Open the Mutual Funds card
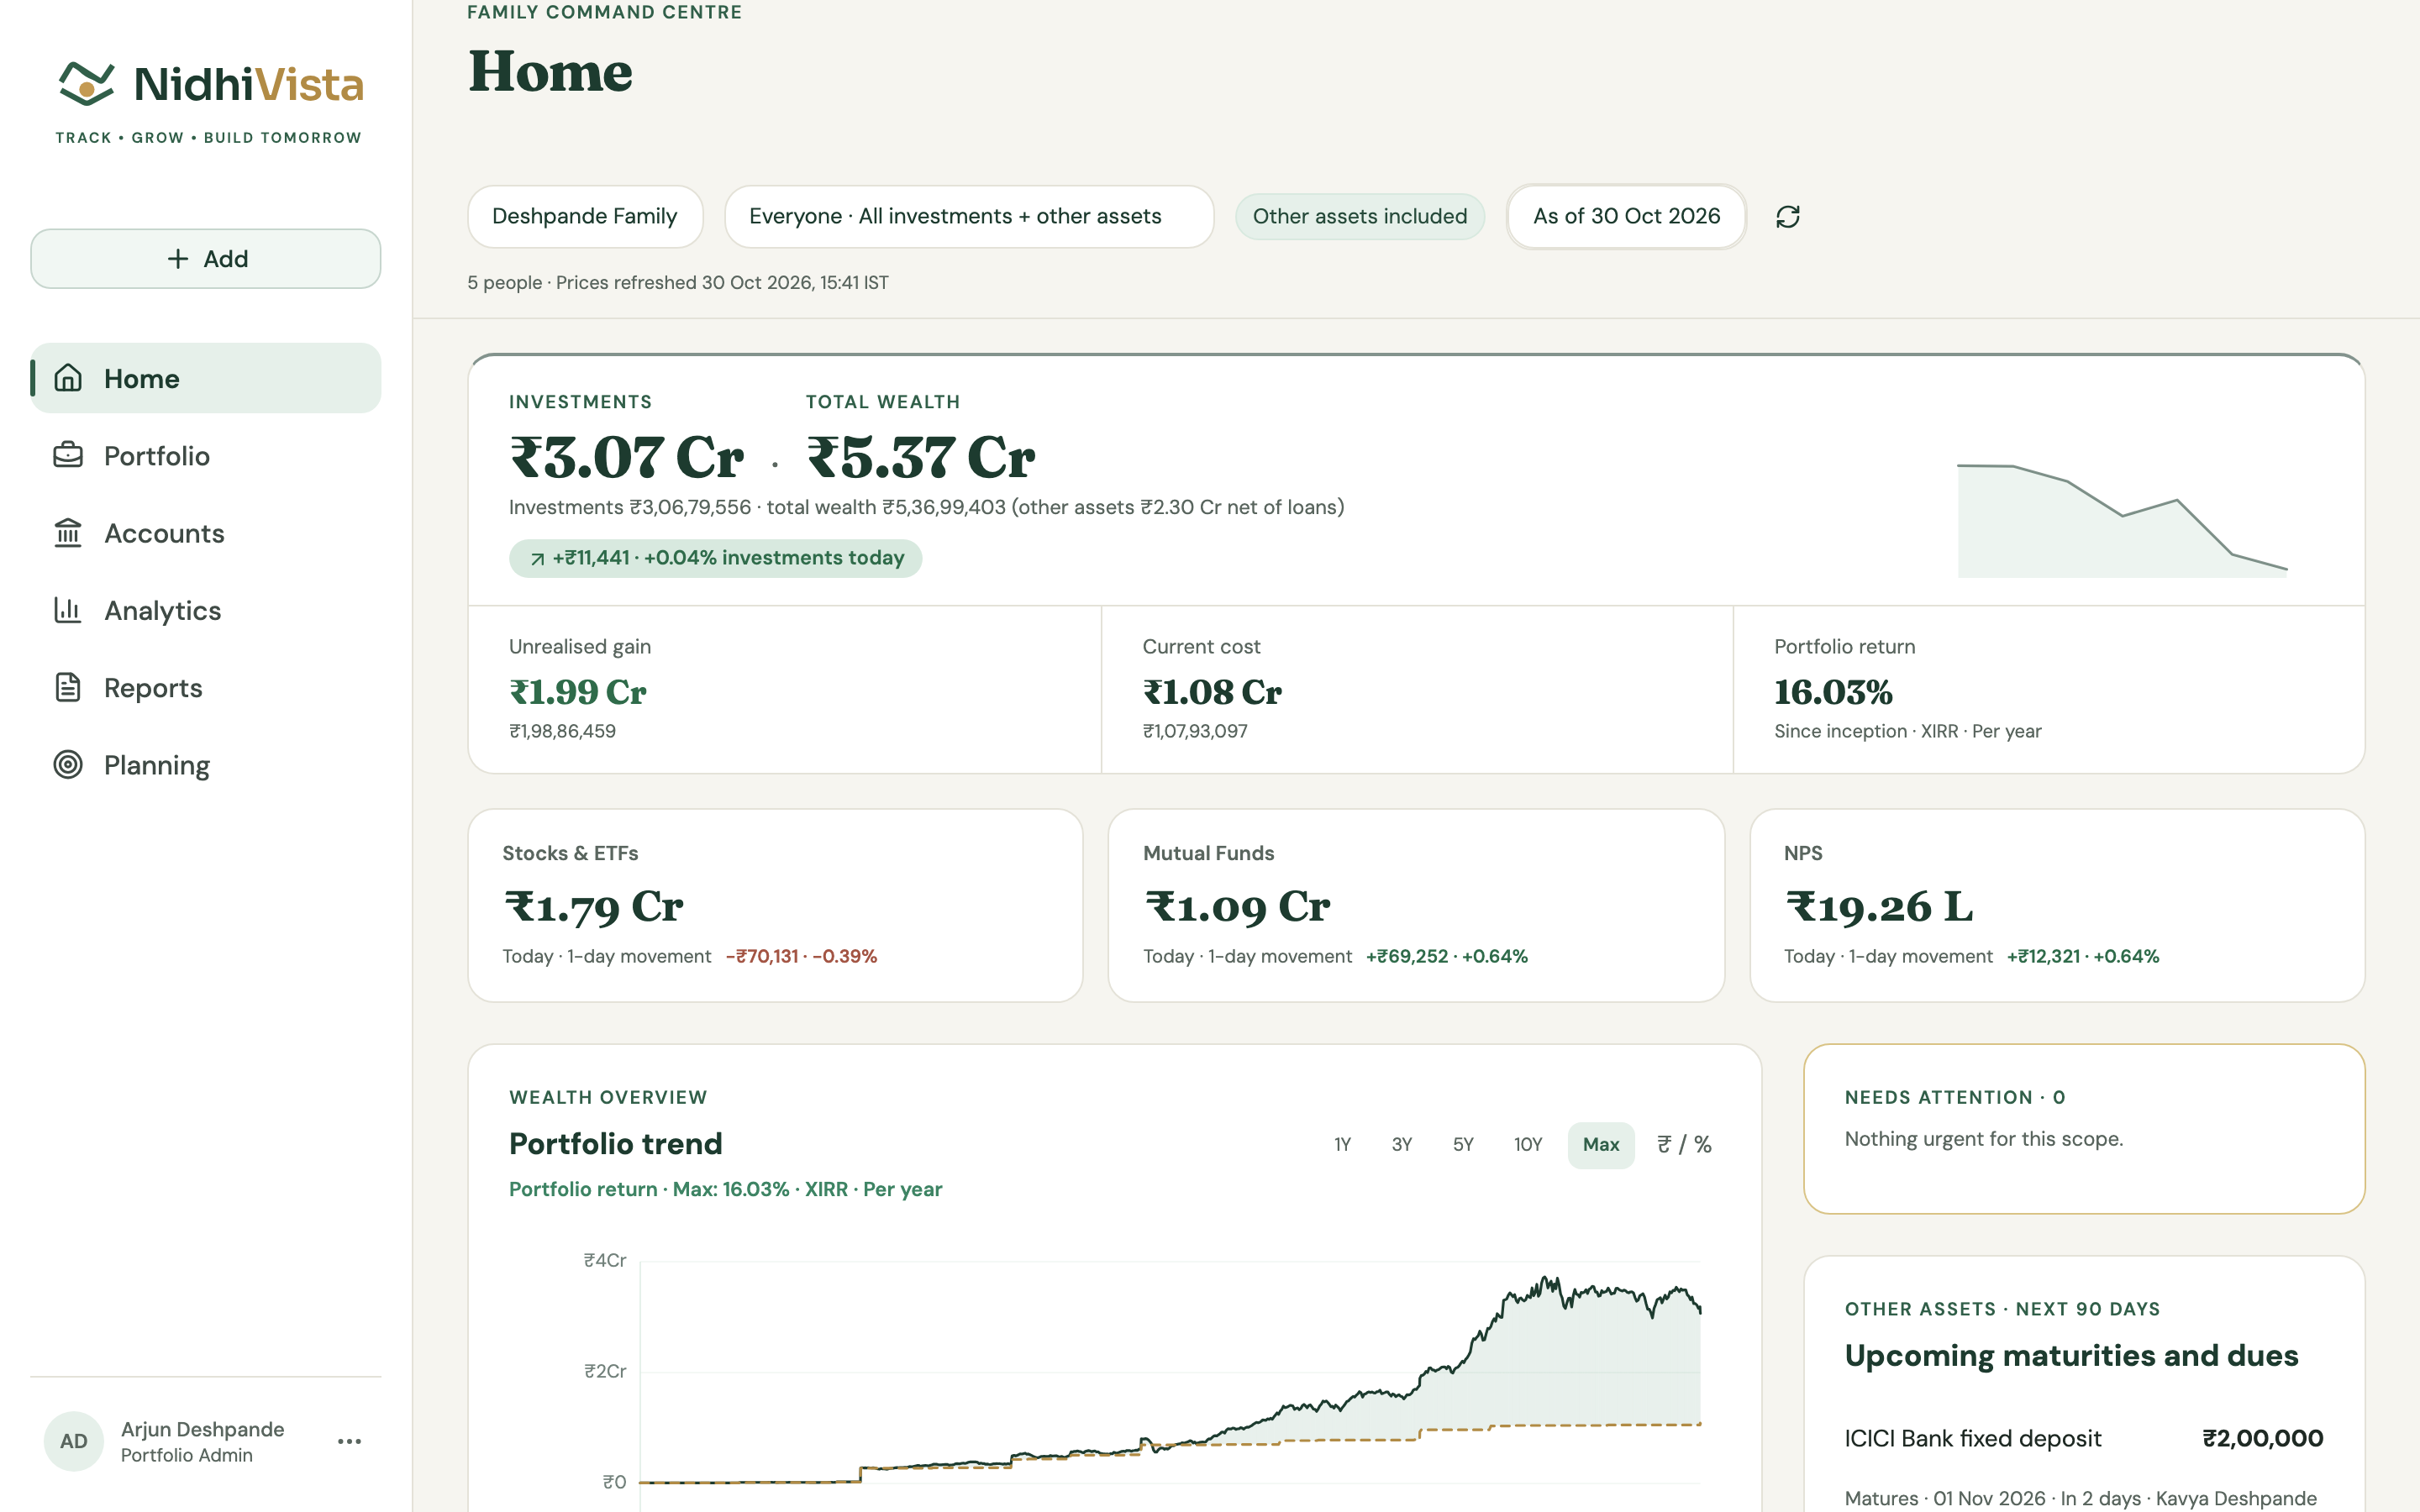Viewport: 2420px width, 1512px height. (1416, 905)
